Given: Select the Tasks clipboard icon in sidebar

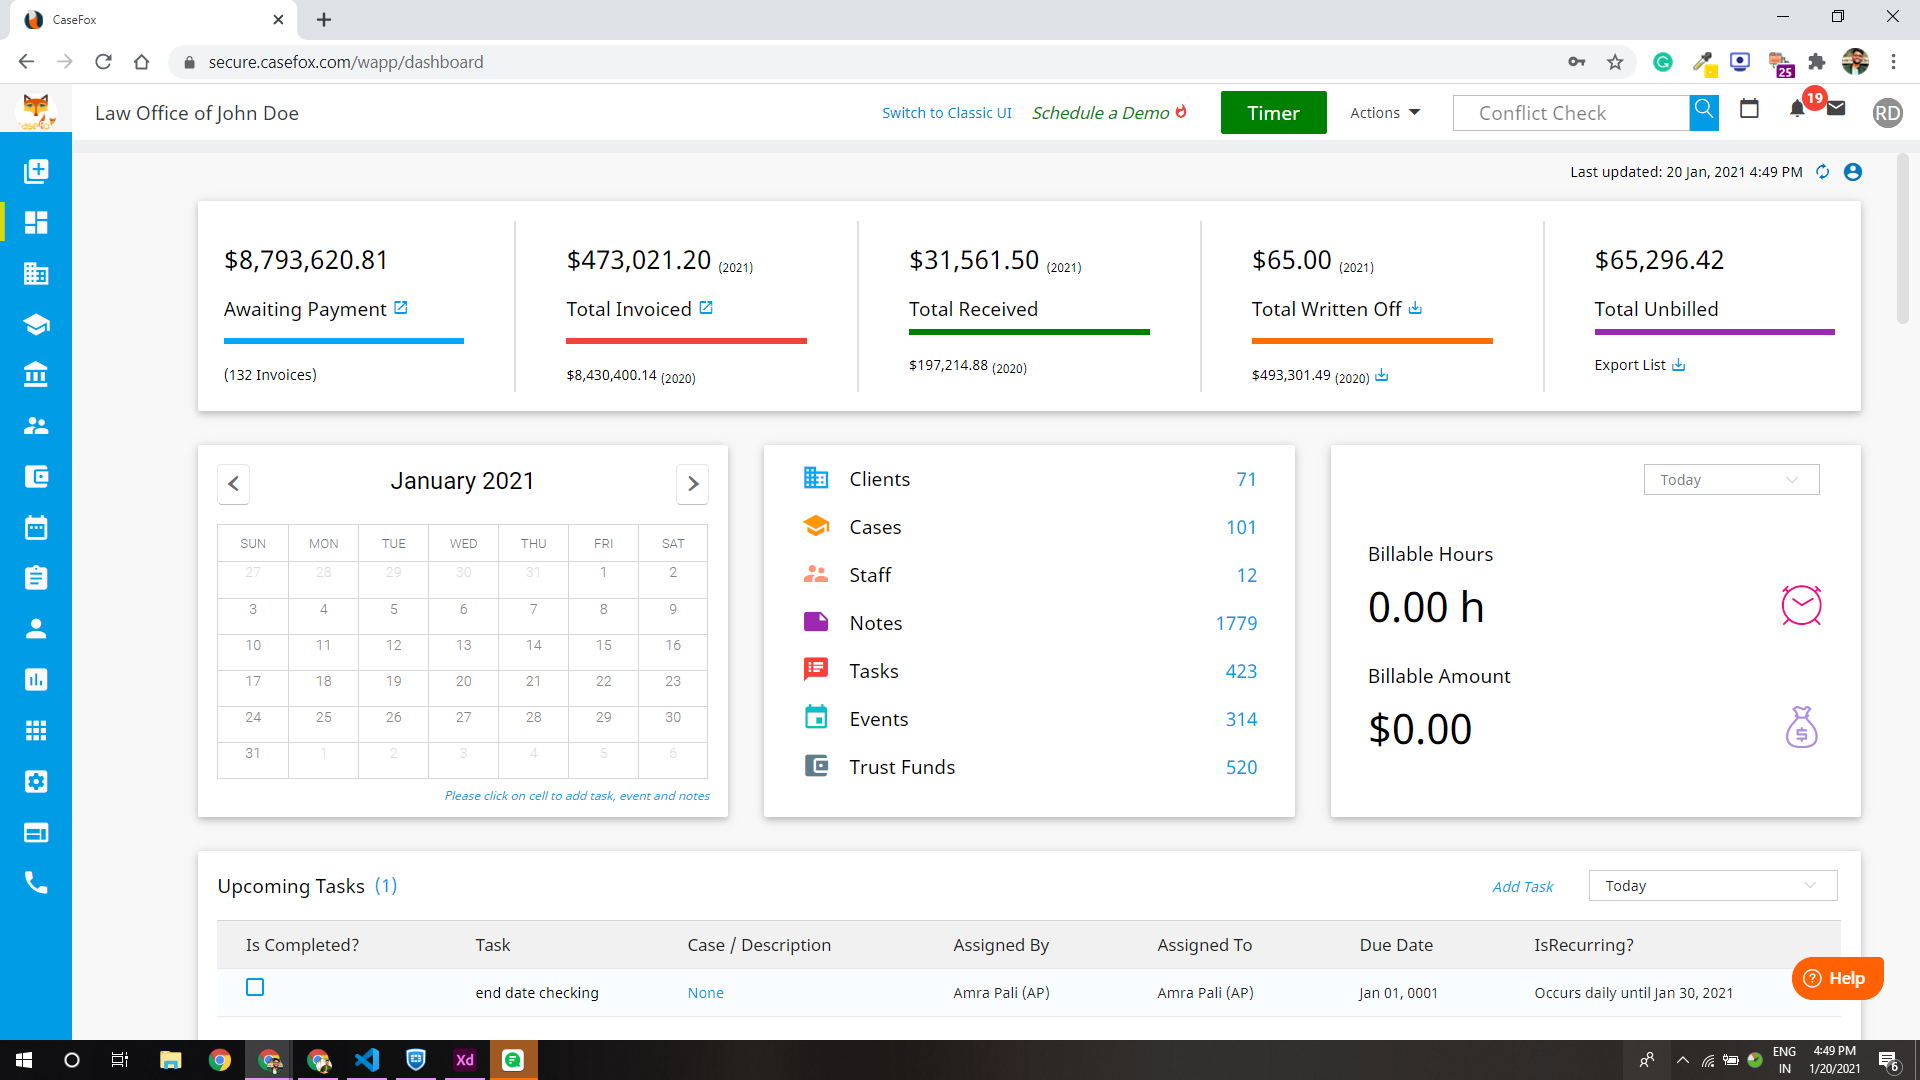Looking at the screenshot, I should point(36,578).
